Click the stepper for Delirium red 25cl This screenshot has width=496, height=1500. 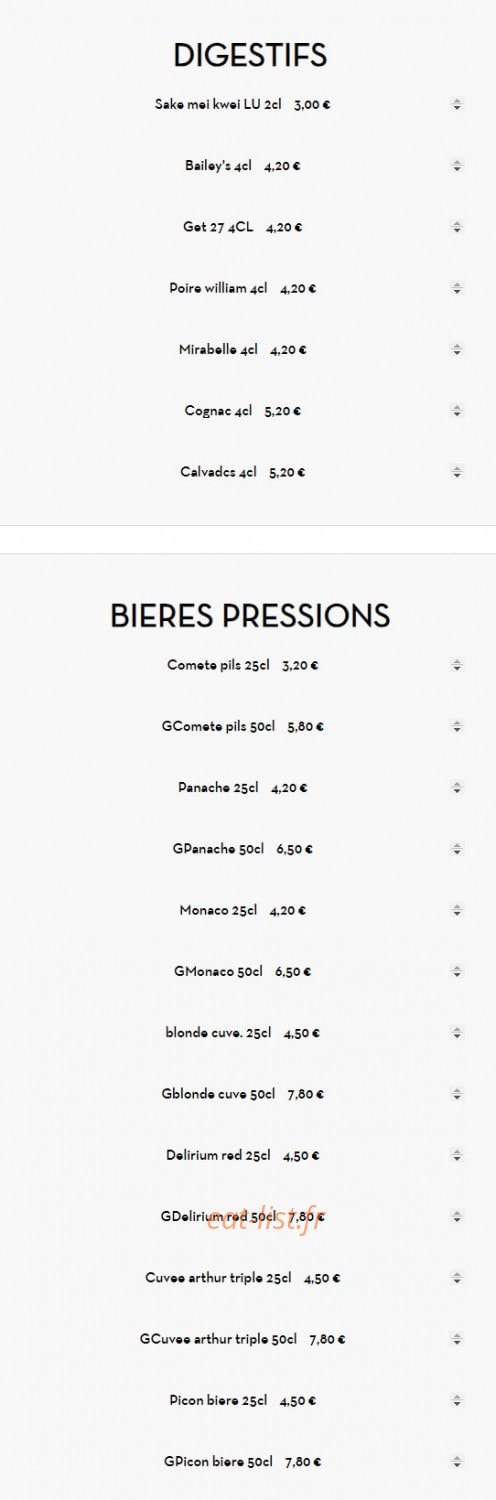point(457,1155)
